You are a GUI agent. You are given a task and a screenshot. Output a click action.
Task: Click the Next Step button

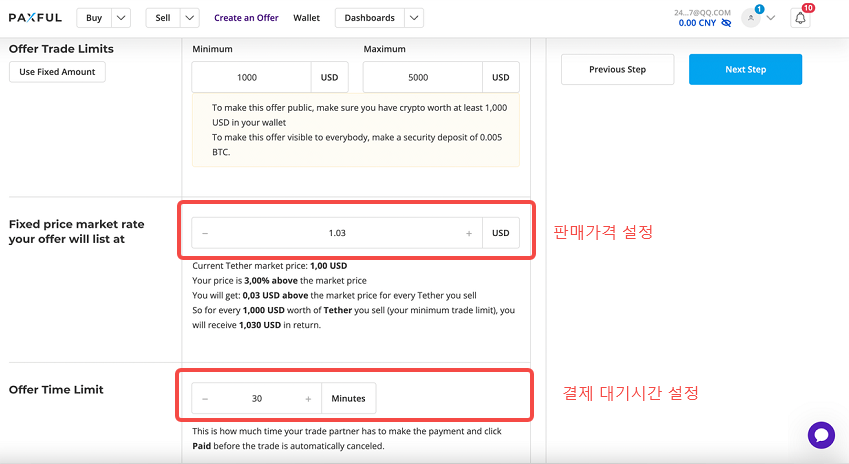click(x=745, y=69)
